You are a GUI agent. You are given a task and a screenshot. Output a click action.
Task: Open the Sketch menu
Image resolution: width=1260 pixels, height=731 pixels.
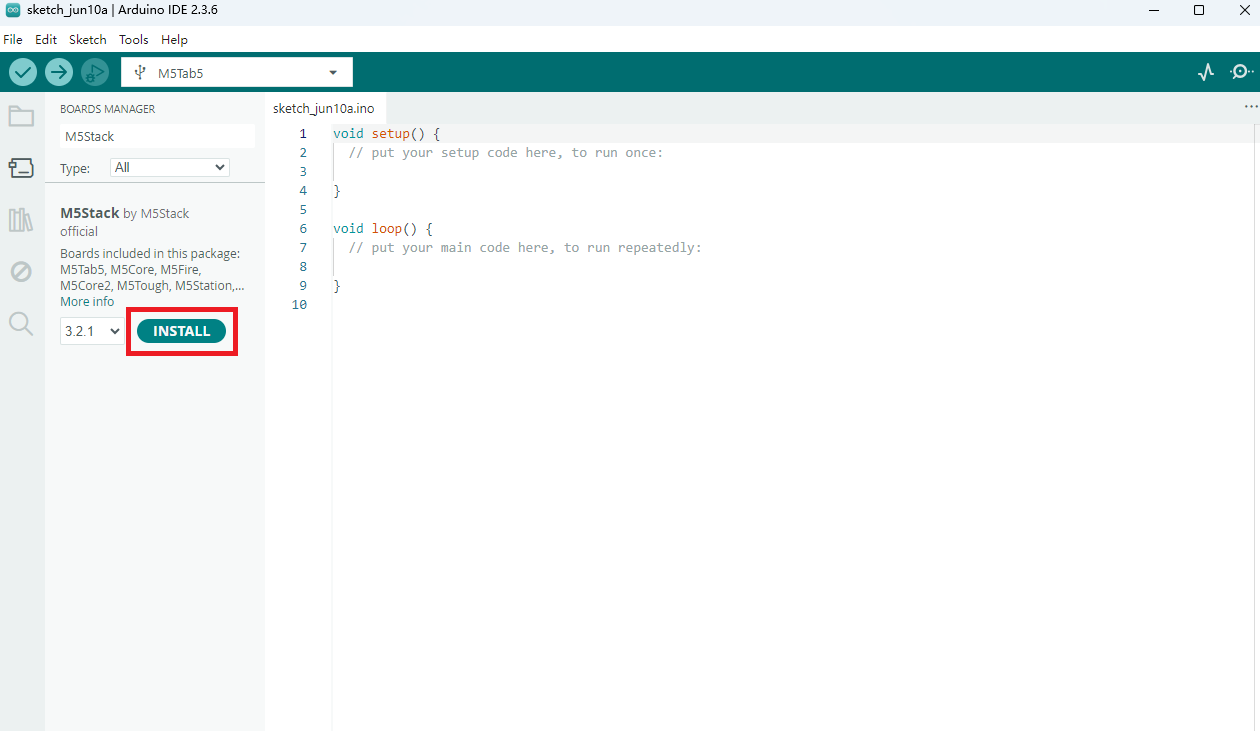[88, 40]
